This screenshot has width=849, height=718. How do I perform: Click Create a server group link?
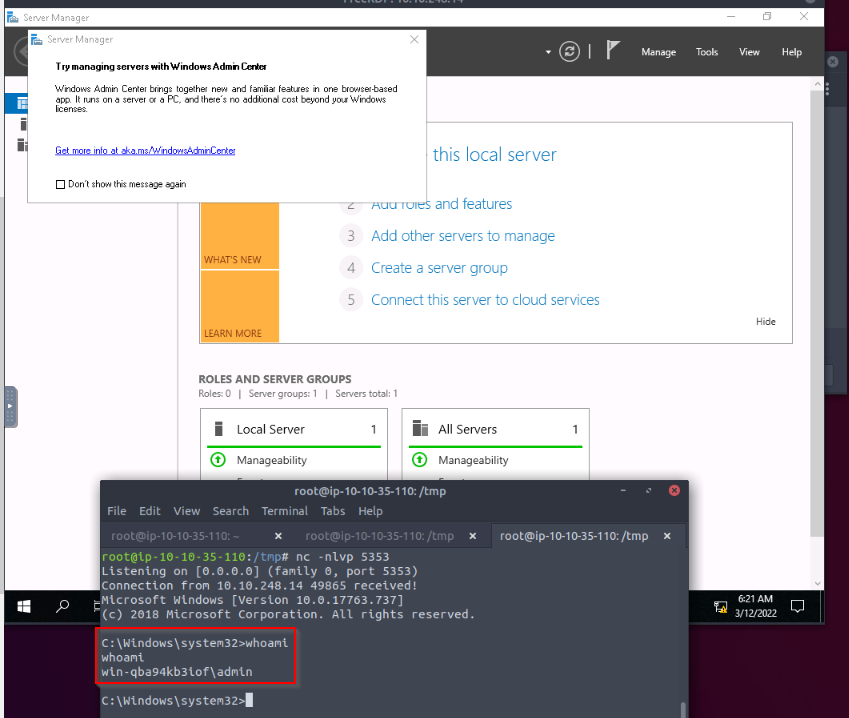pos(439,268)
